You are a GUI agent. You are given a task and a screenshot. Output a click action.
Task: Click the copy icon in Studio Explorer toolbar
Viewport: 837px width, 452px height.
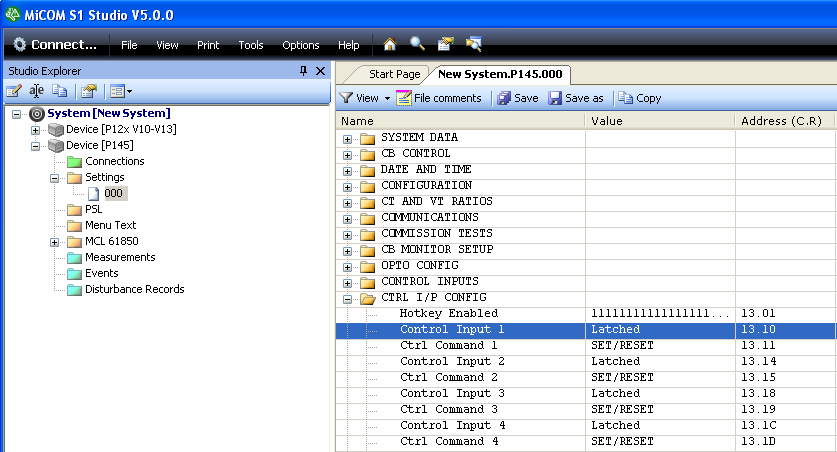[59, 91]
